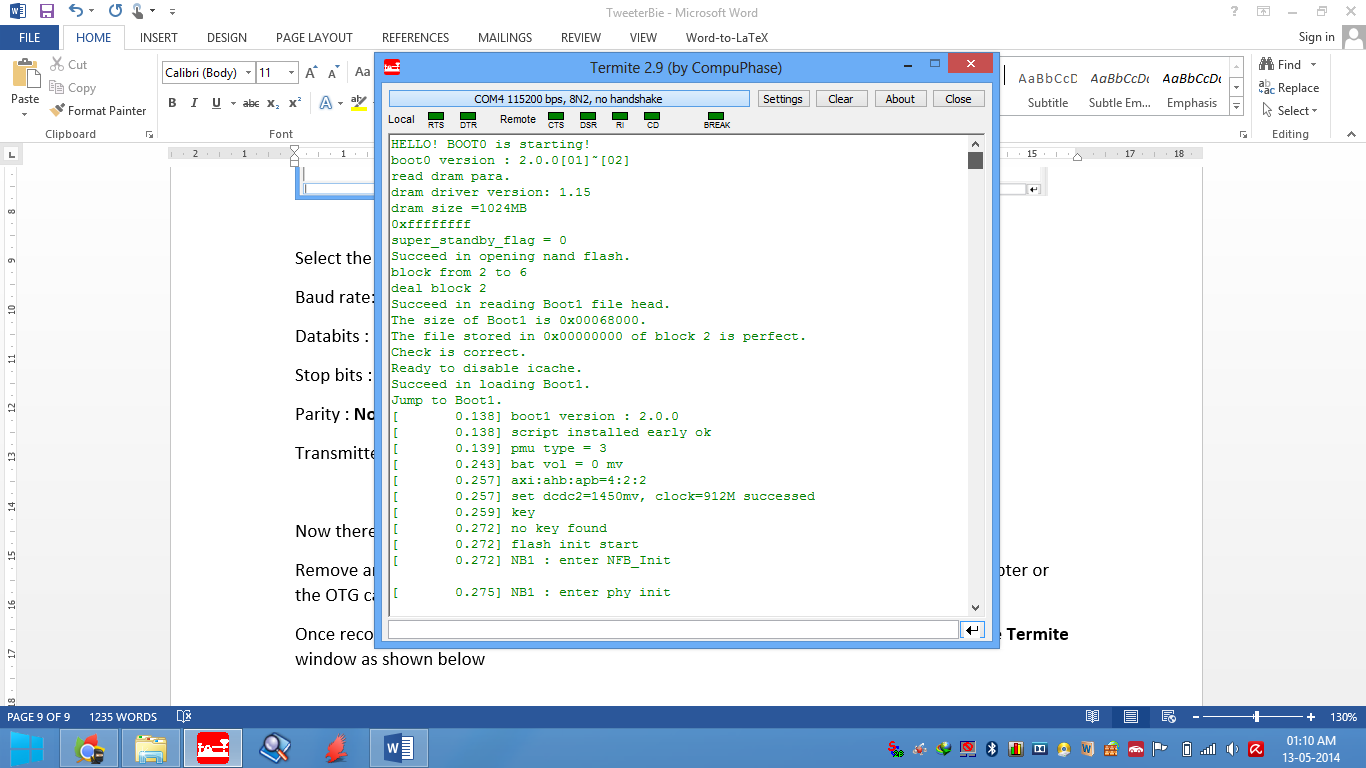The image size is (1366, 768).
Task: Switch to the REFERENCES tab
Action: click(x=415, y=37)
